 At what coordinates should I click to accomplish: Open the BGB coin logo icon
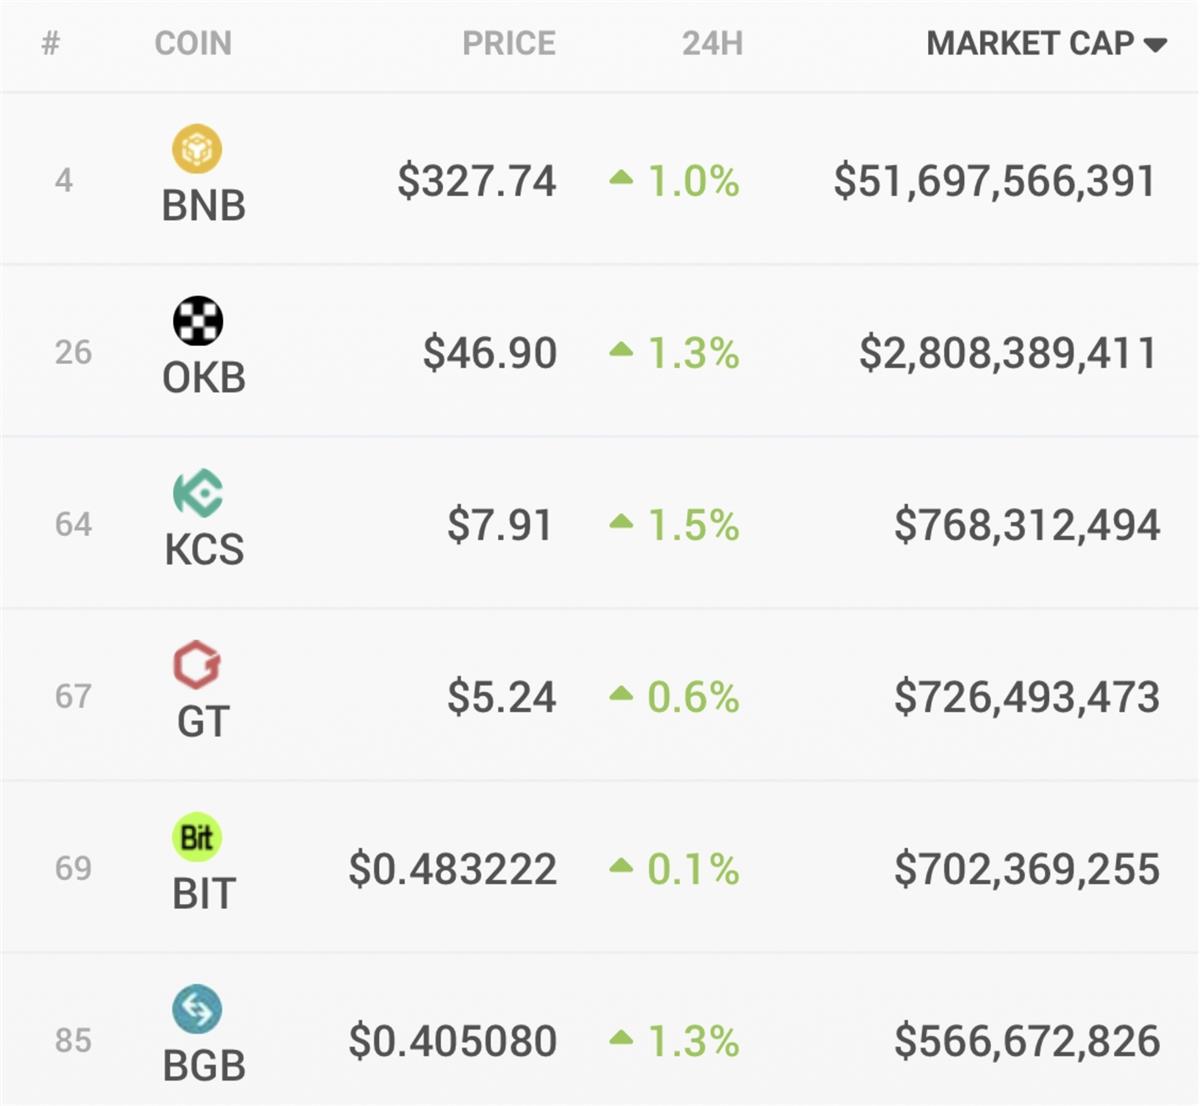click(x=197, y=1009)
